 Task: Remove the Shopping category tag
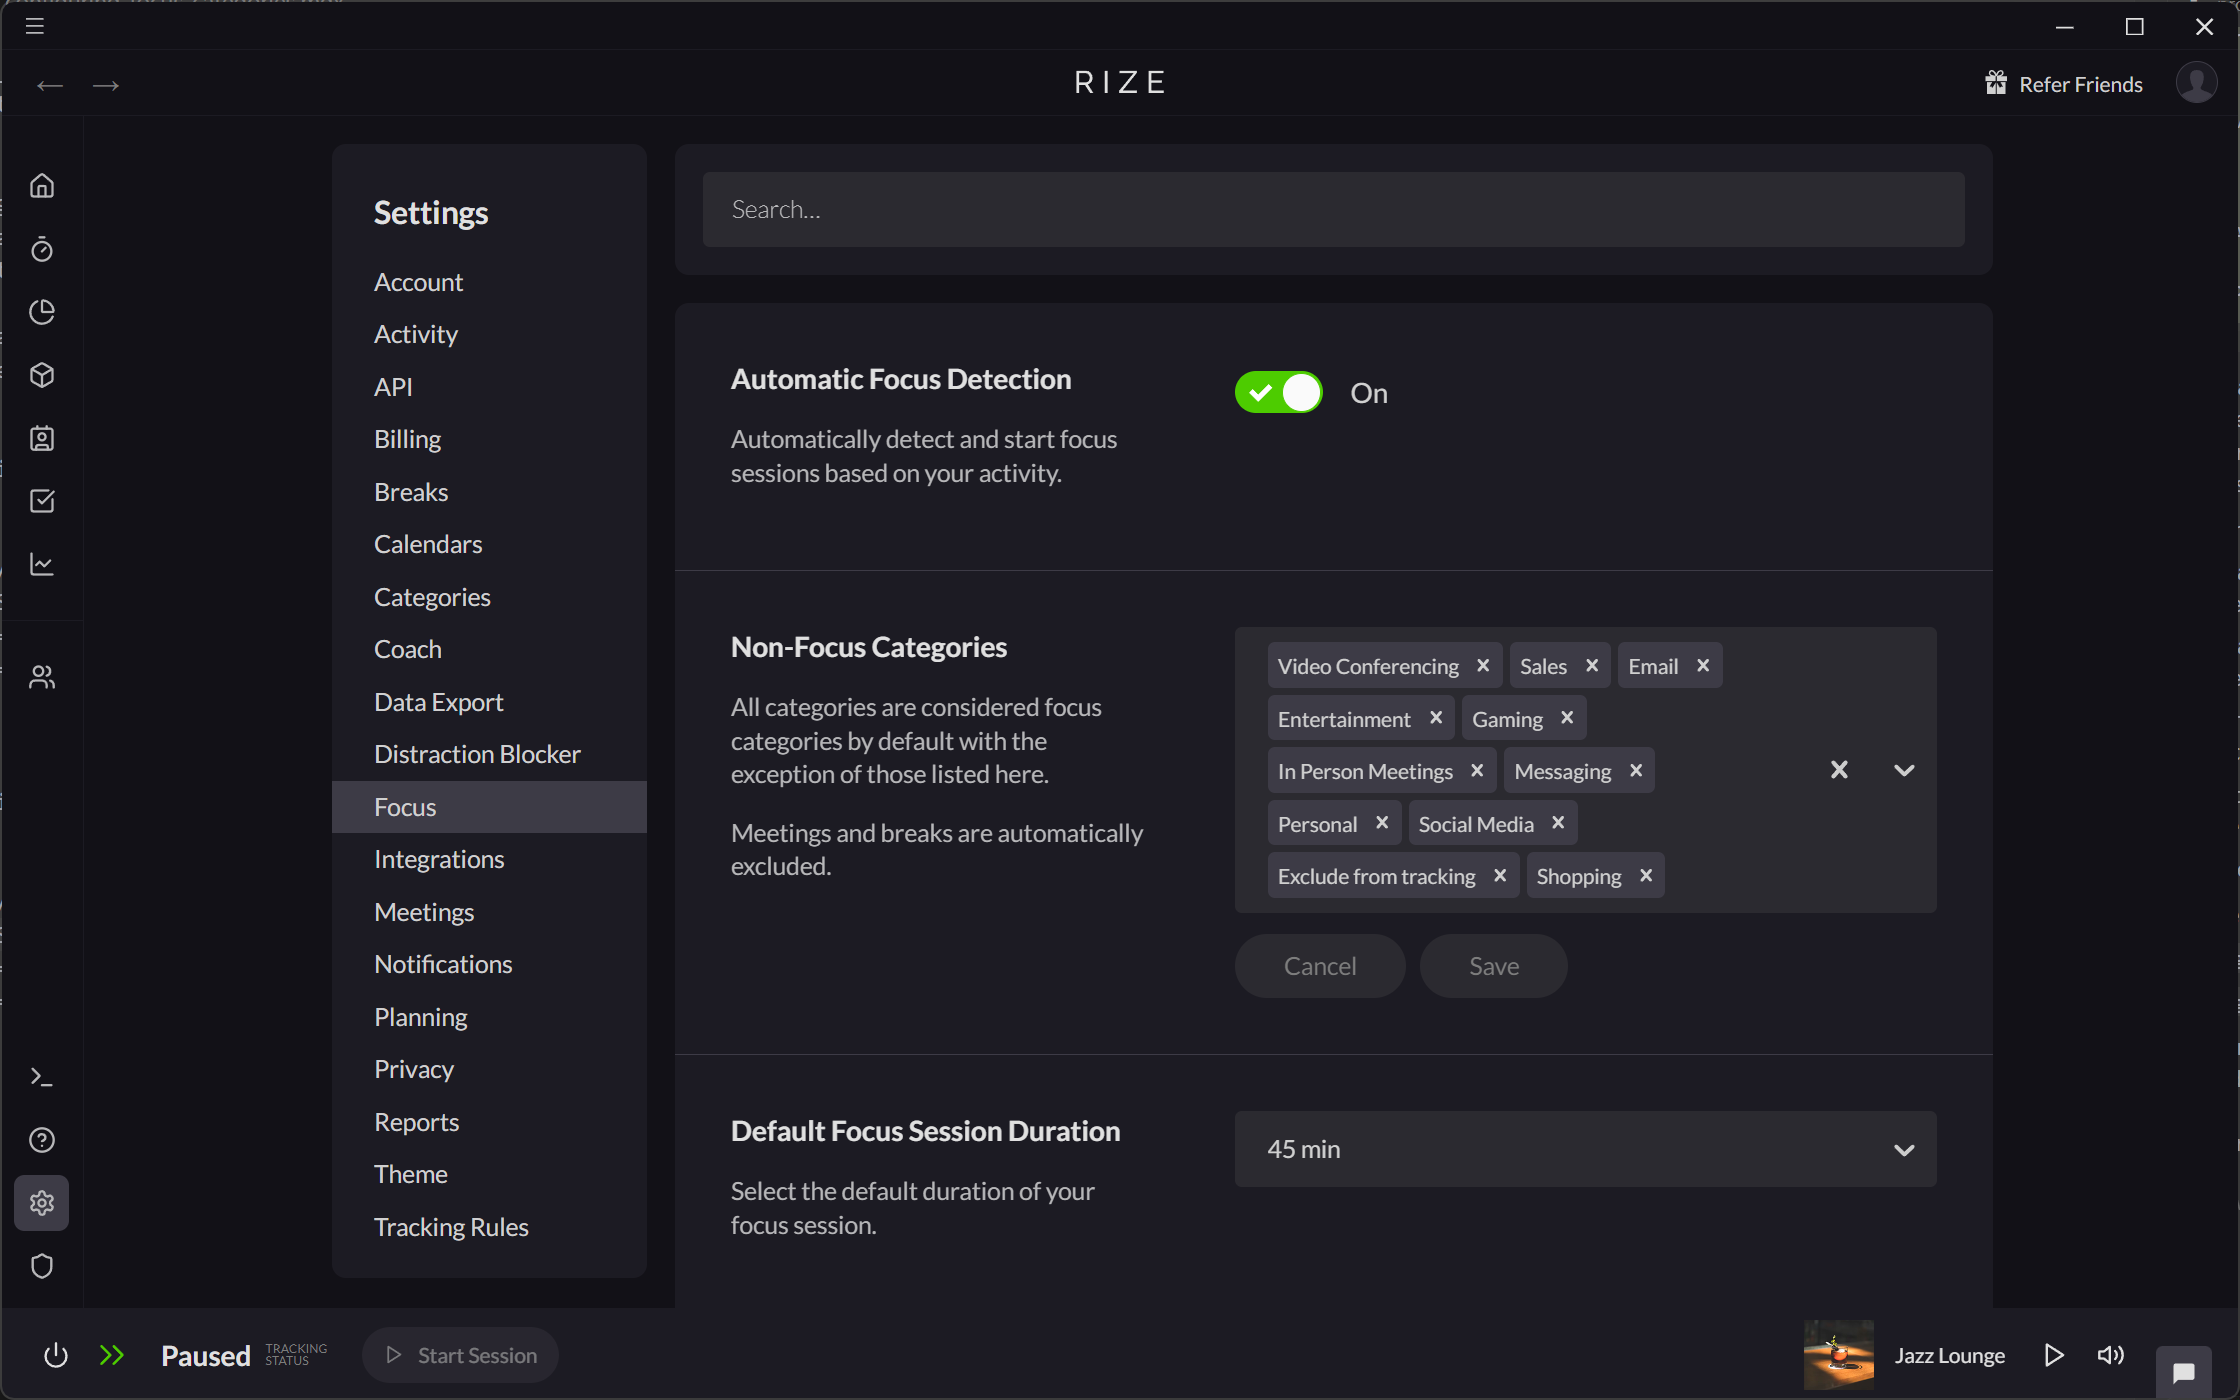point(1646,875)
